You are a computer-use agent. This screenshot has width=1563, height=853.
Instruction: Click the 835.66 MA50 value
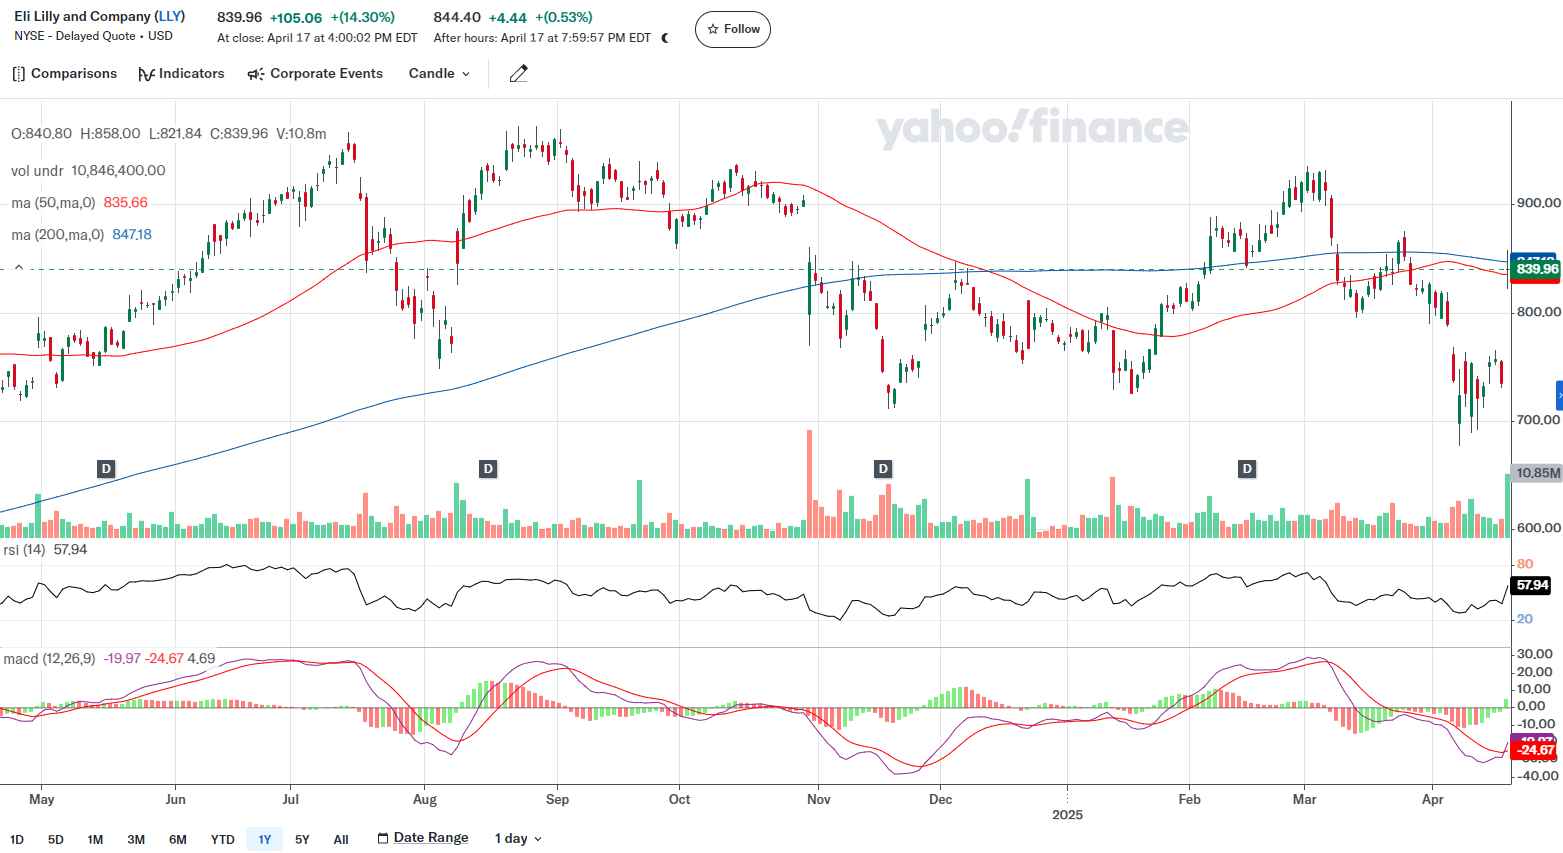(125, 203)
